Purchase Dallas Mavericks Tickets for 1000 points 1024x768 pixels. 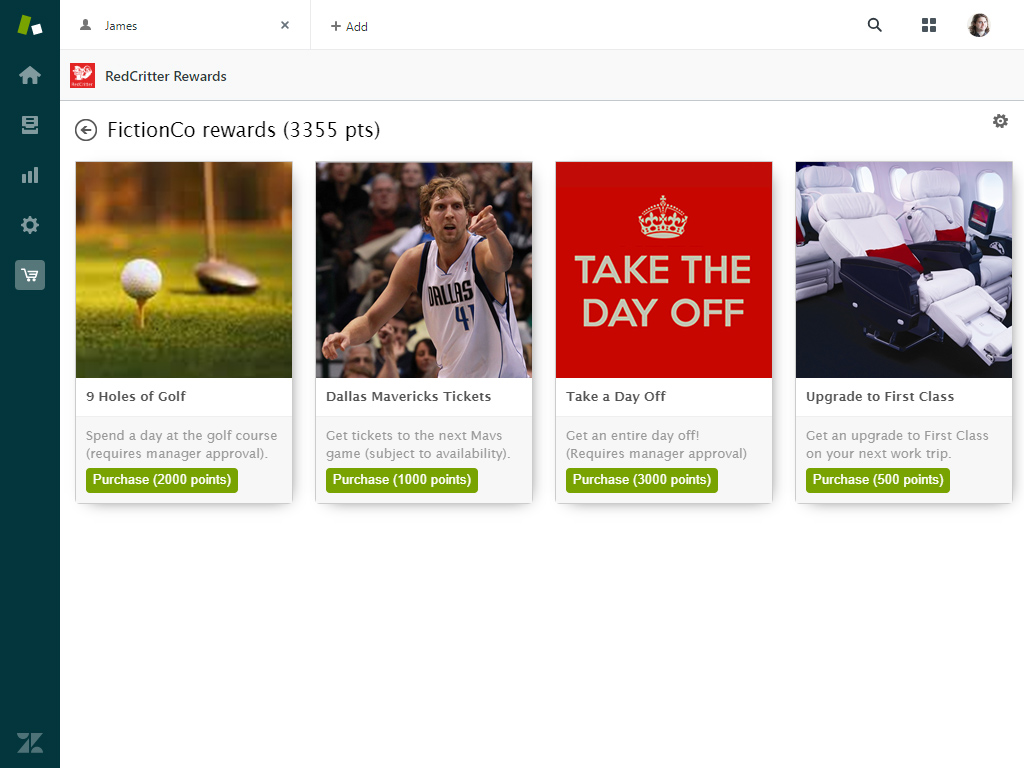402,480
